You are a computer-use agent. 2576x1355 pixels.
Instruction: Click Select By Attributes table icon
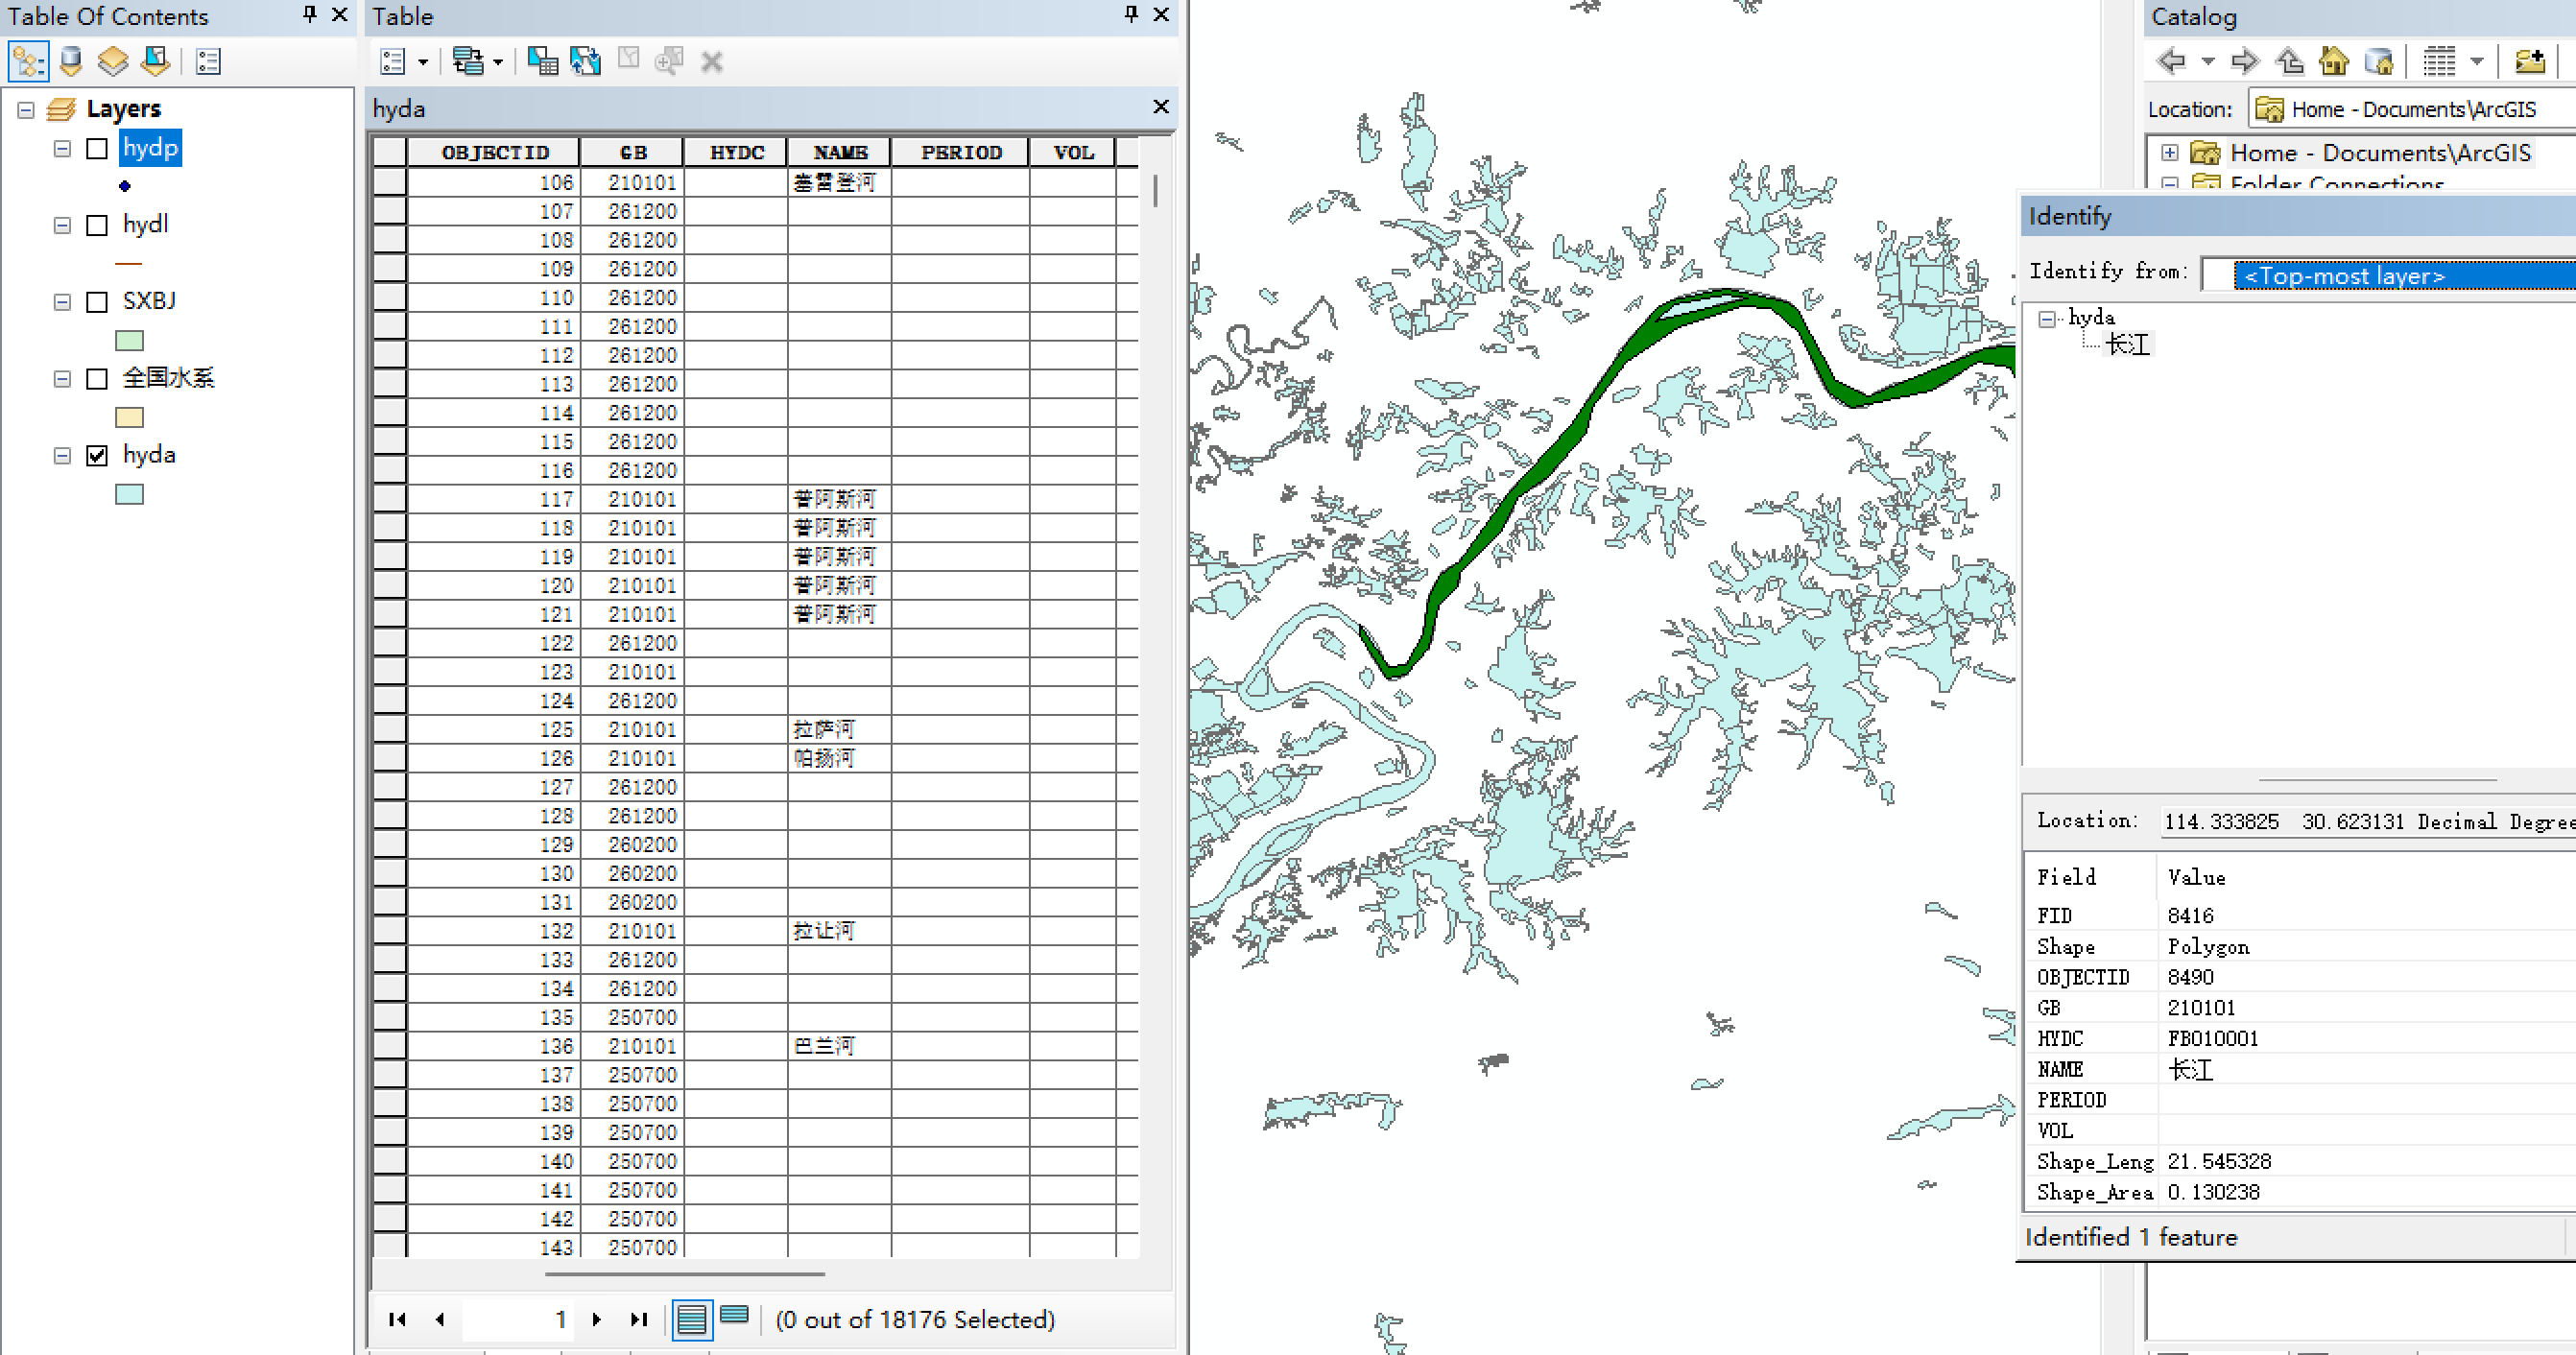point(542,62)
